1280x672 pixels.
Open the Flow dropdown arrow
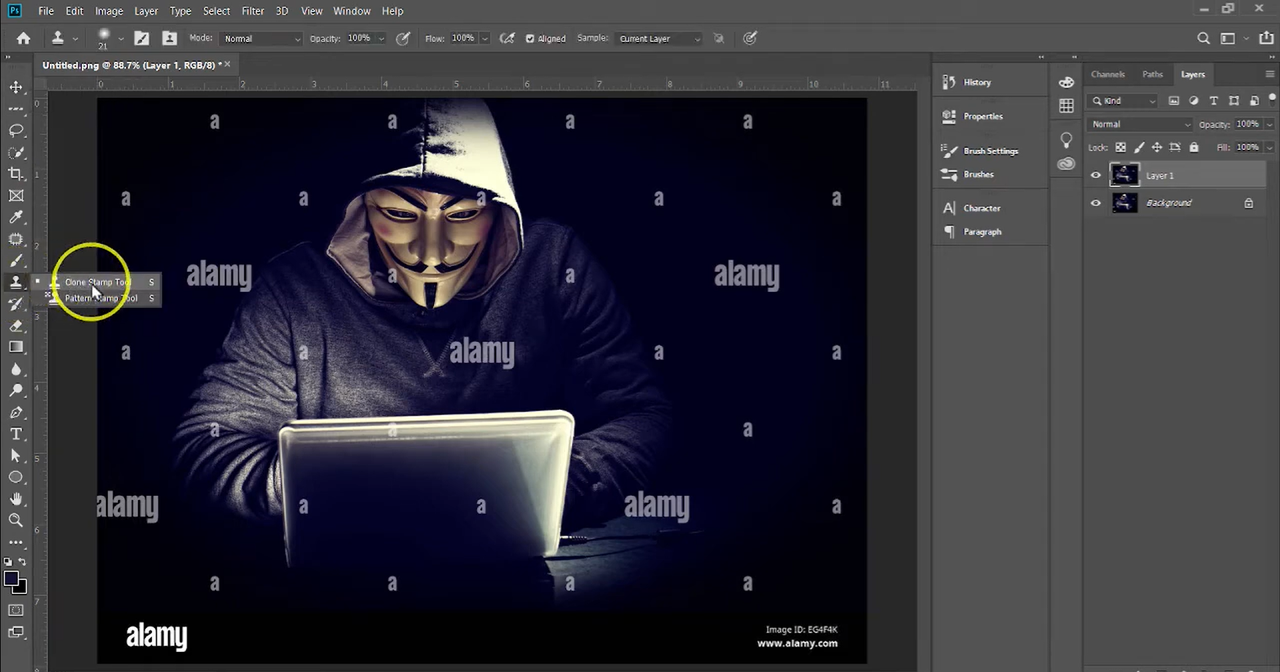pos(484,38)
